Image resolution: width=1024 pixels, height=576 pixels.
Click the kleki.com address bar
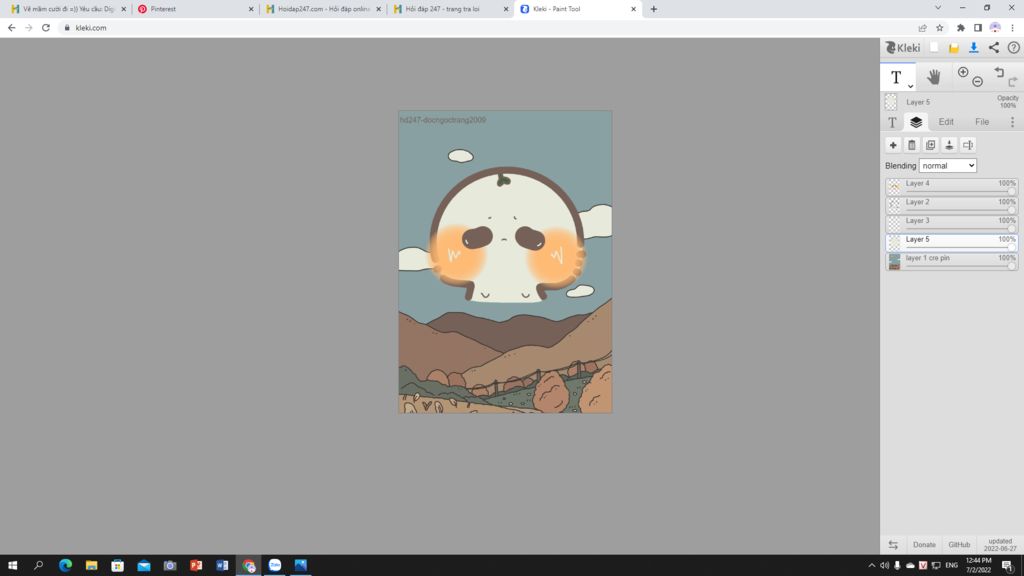[483, 27]
